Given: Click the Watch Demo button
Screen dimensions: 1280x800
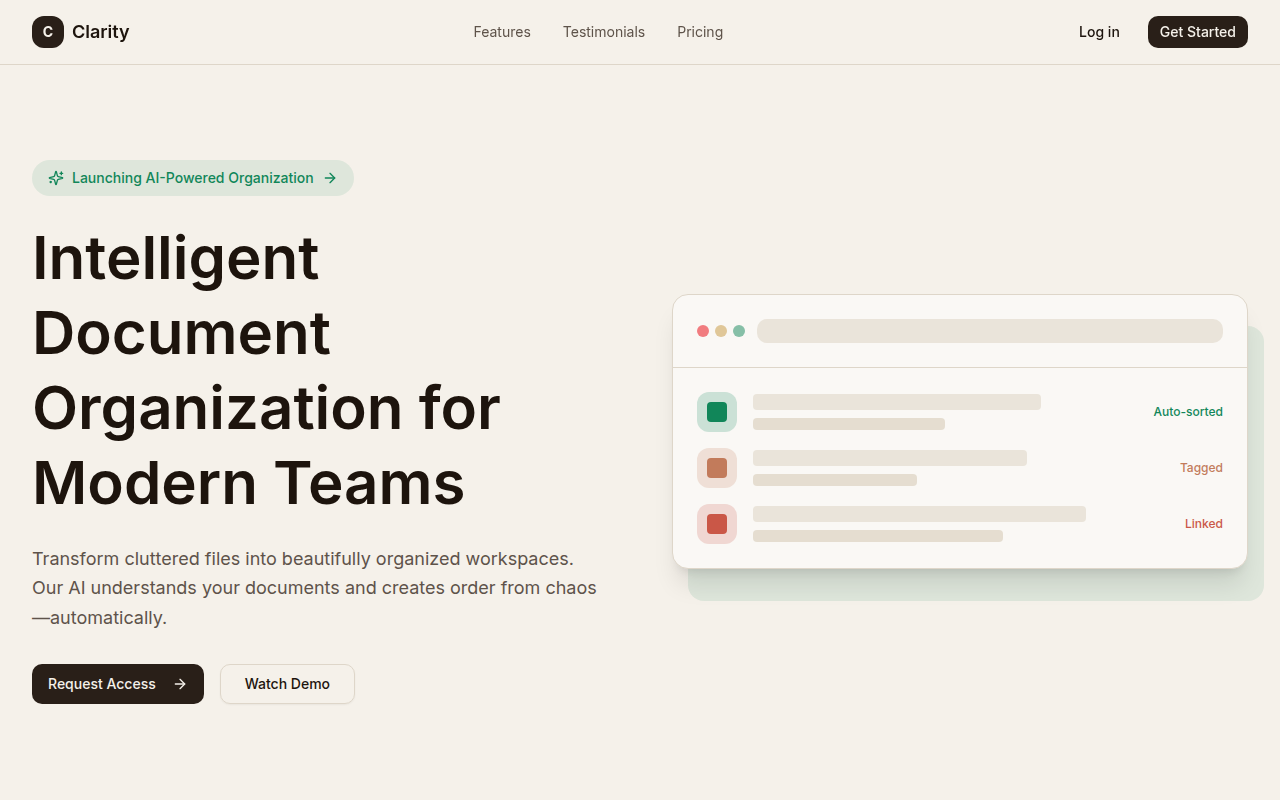Looking at the screenshot, I should (x=287, y=683).
